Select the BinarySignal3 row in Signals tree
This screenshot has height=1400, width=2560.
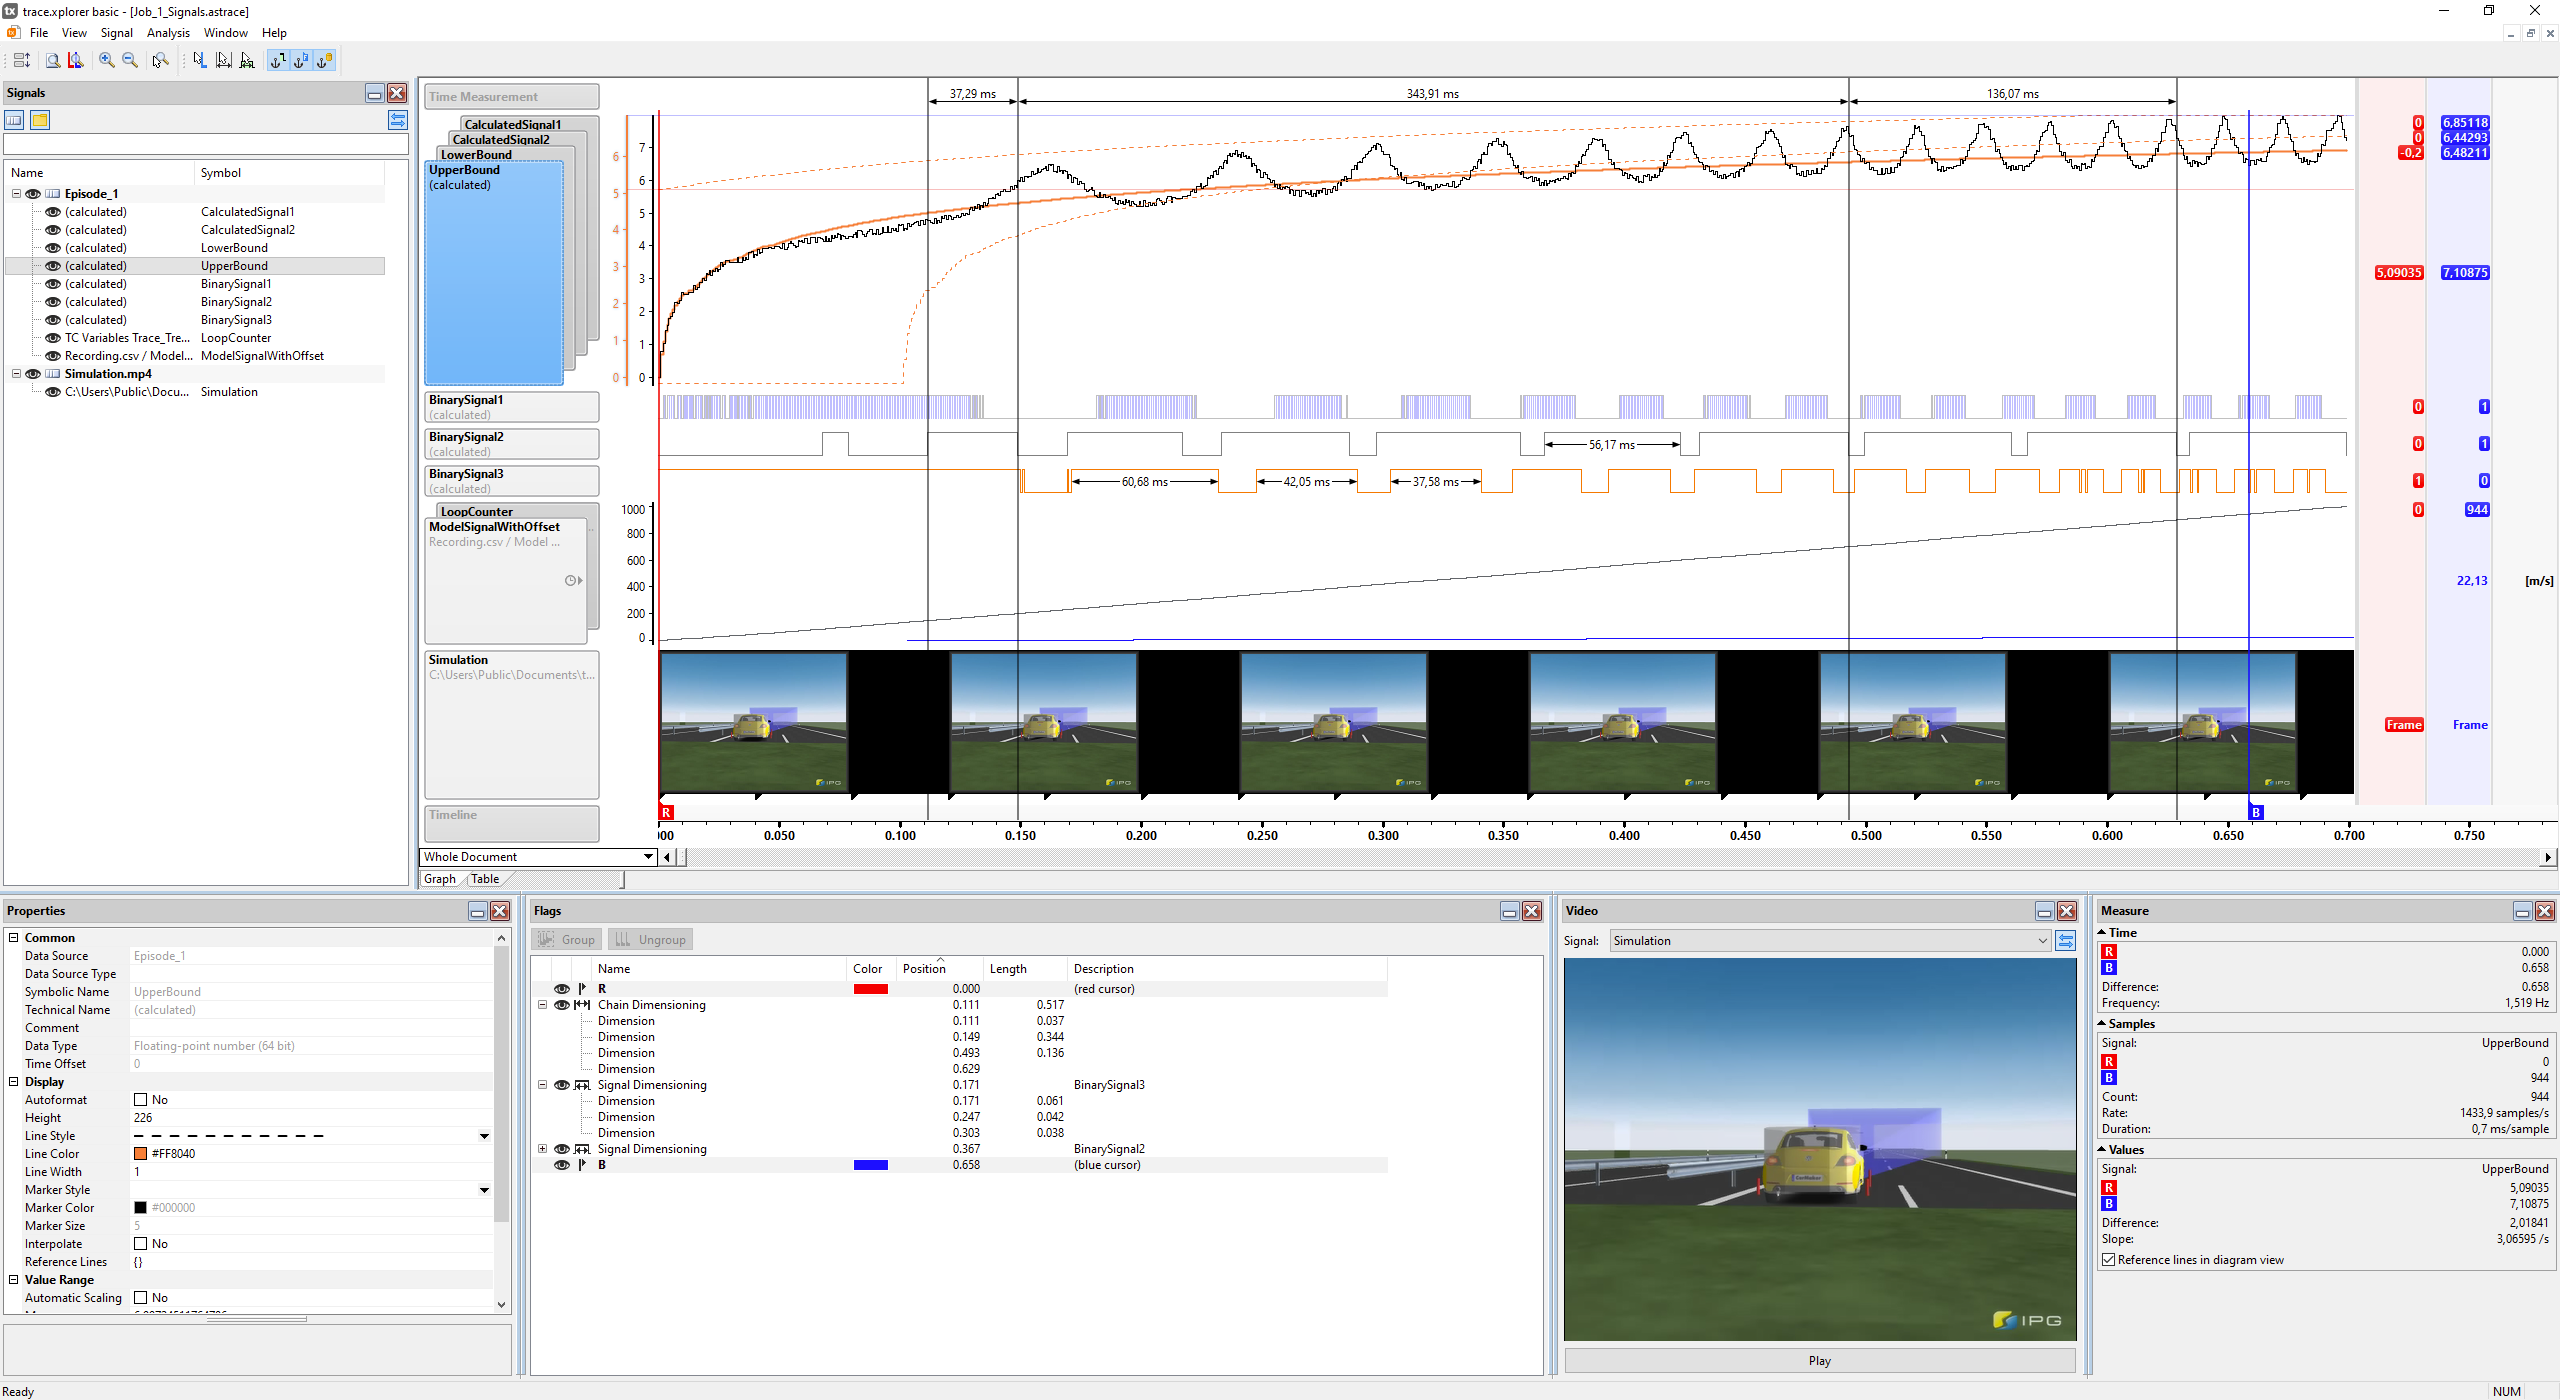point(236,320)
